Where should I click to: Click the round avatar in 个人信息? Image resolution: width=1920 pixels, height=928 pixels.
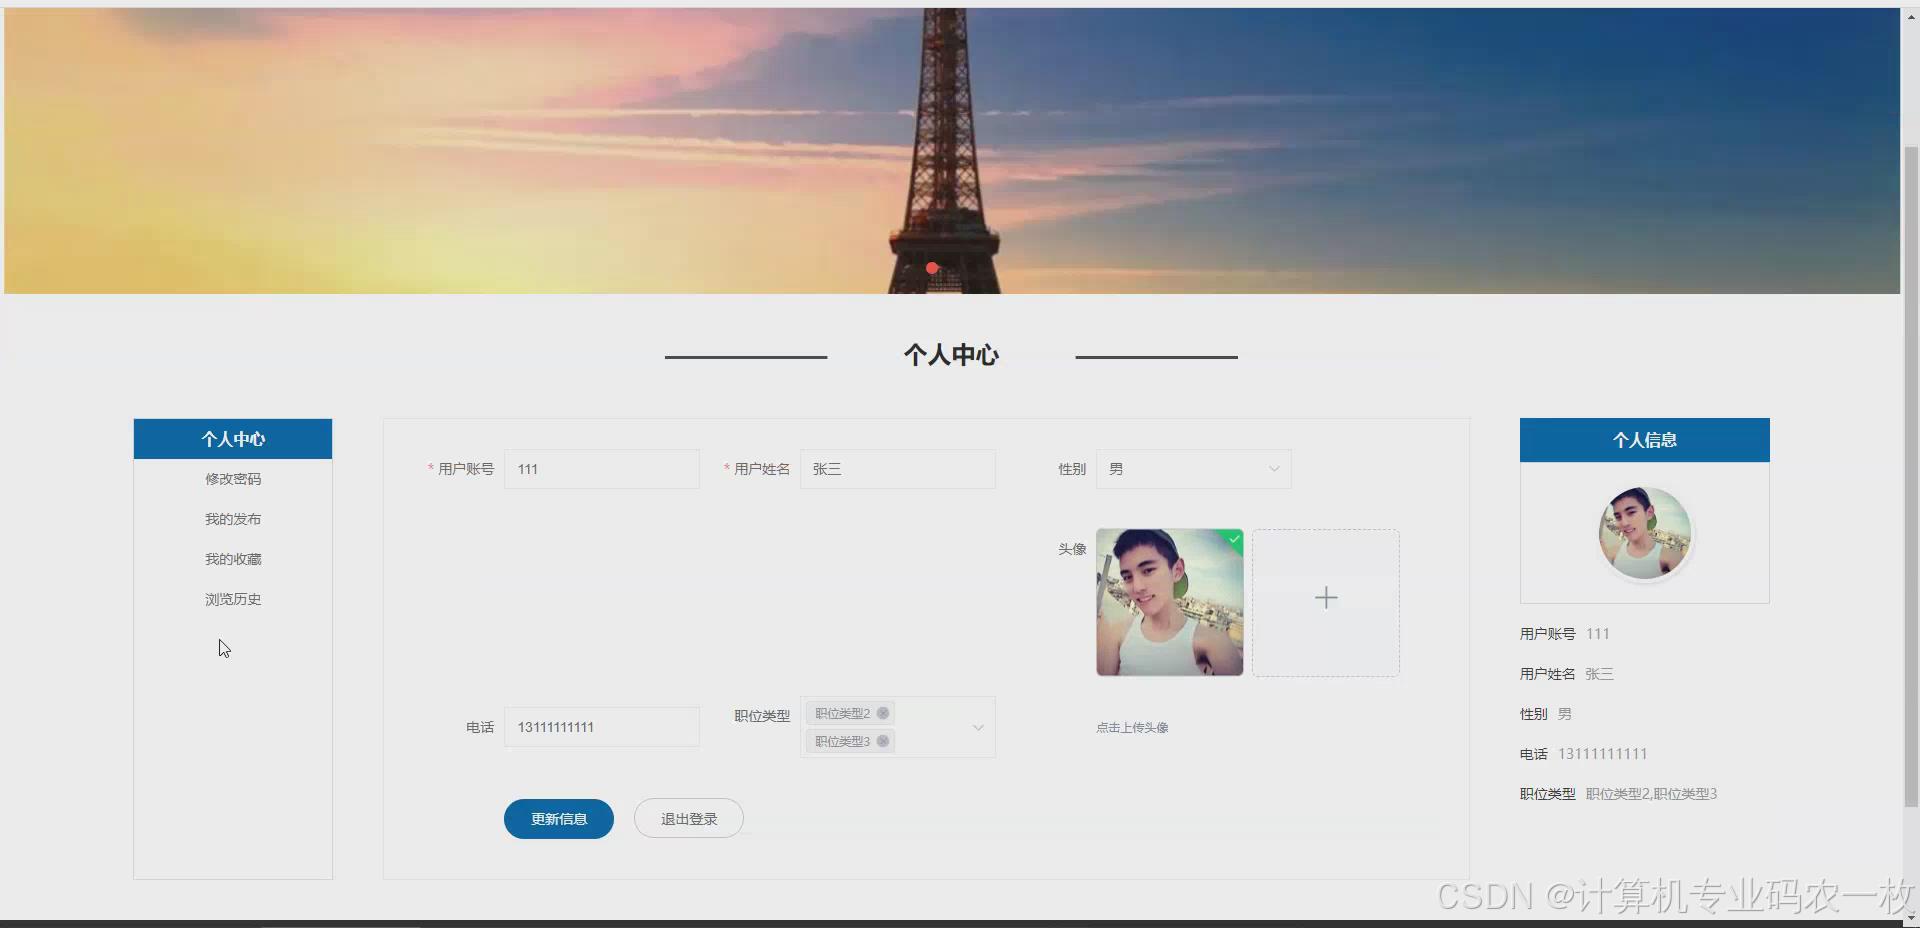coord(1645,533)
